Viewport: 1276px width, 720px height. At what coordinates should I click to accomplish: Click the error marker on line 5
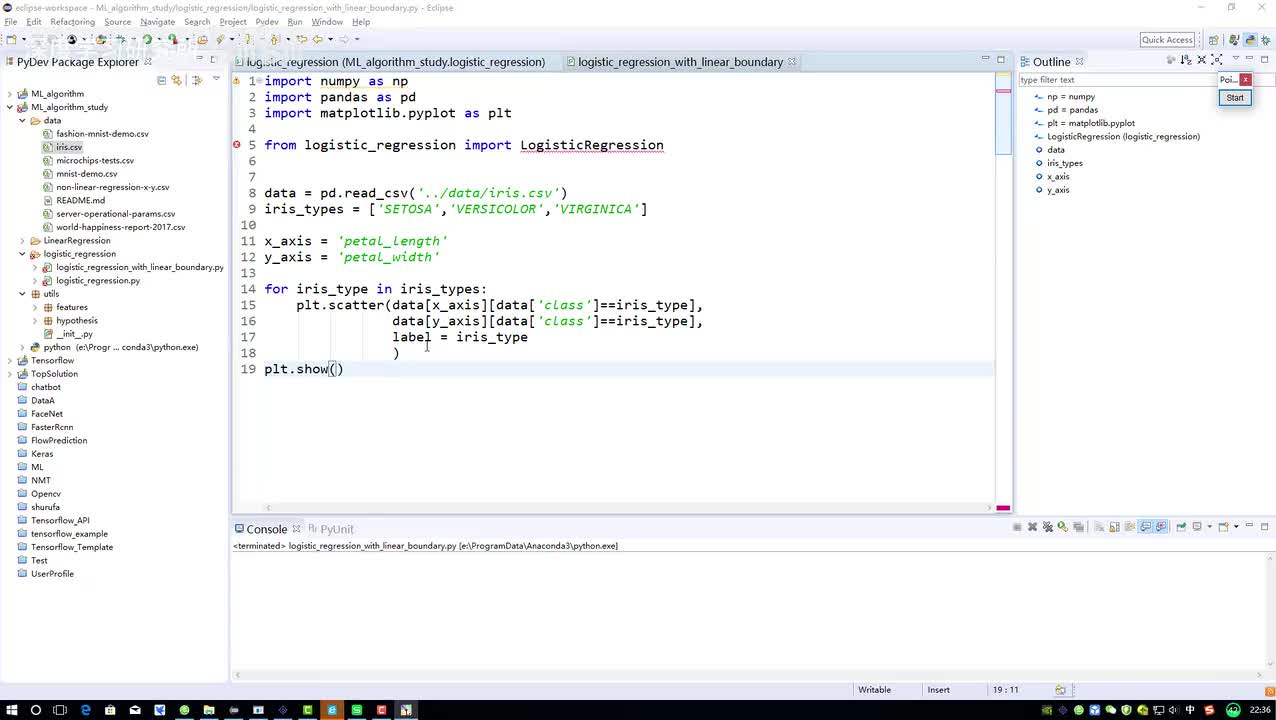[237, 145]
